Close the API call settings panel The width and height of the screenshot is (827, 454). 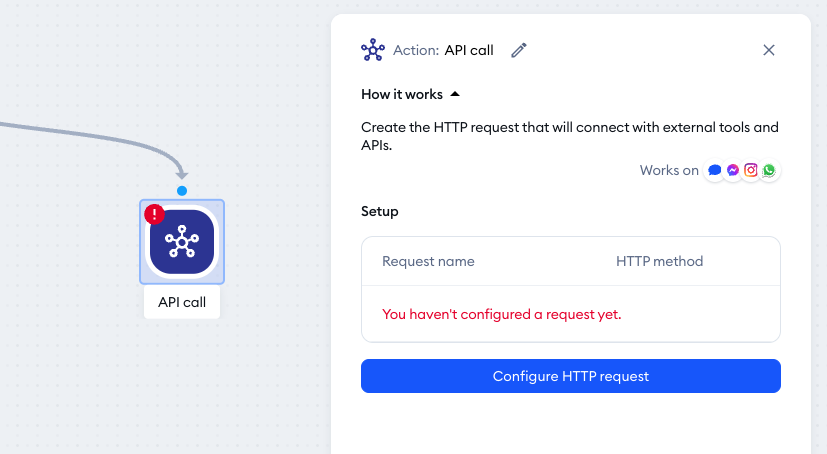click(x=768, y=50)
